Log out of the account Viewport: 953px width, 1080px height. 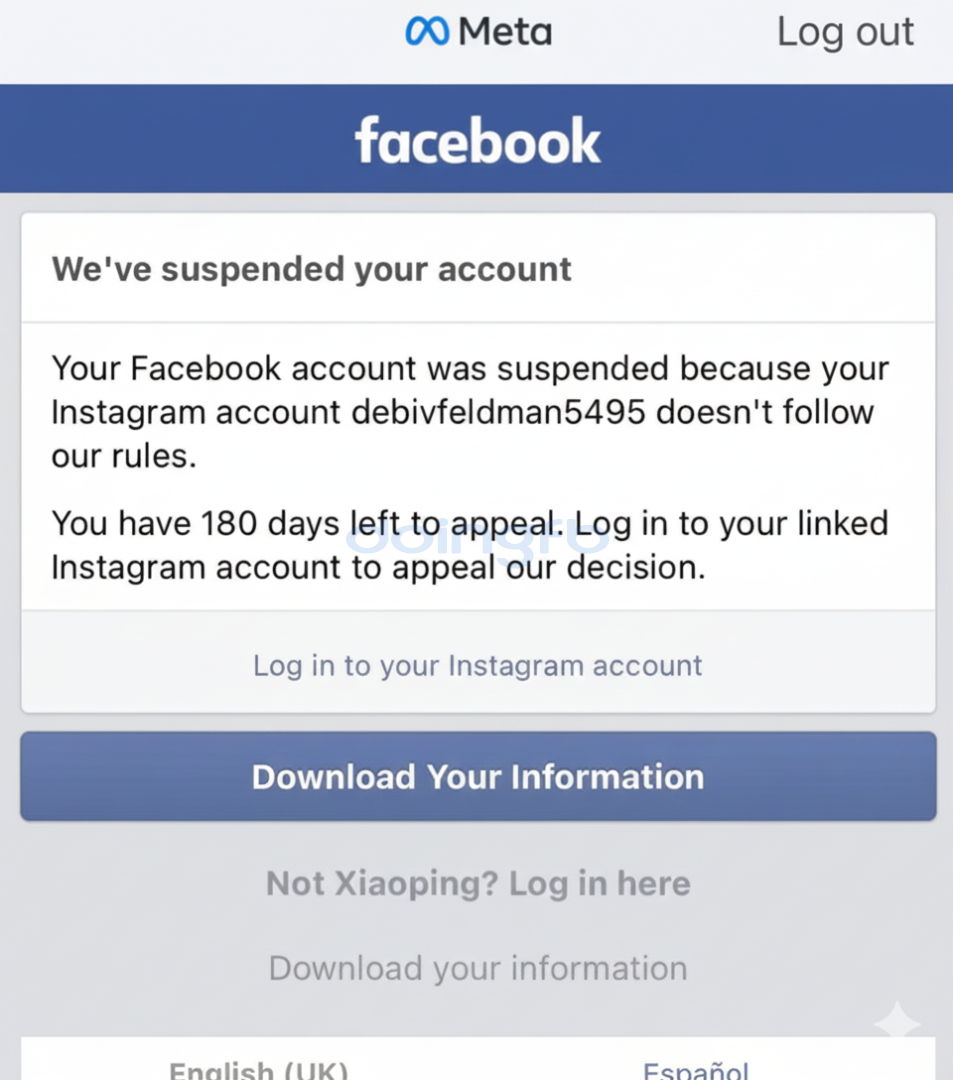[845, 32]
